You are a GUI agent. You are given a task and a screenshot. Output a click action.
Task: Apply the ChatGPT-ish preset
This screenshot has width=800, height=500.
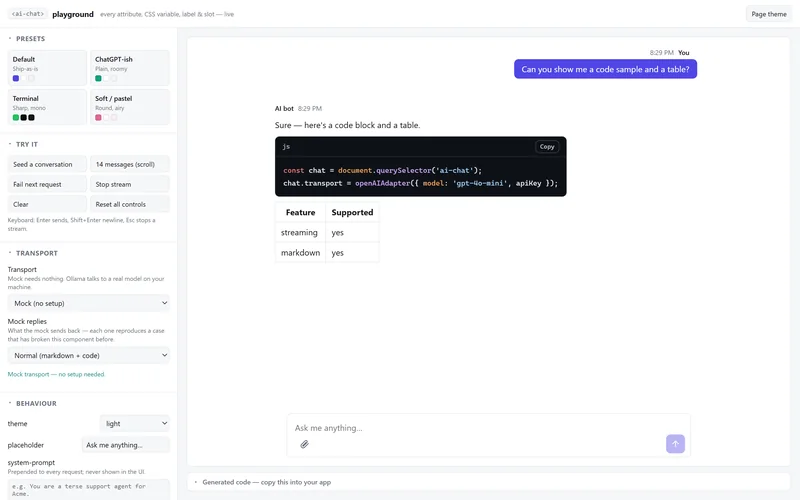130,68
